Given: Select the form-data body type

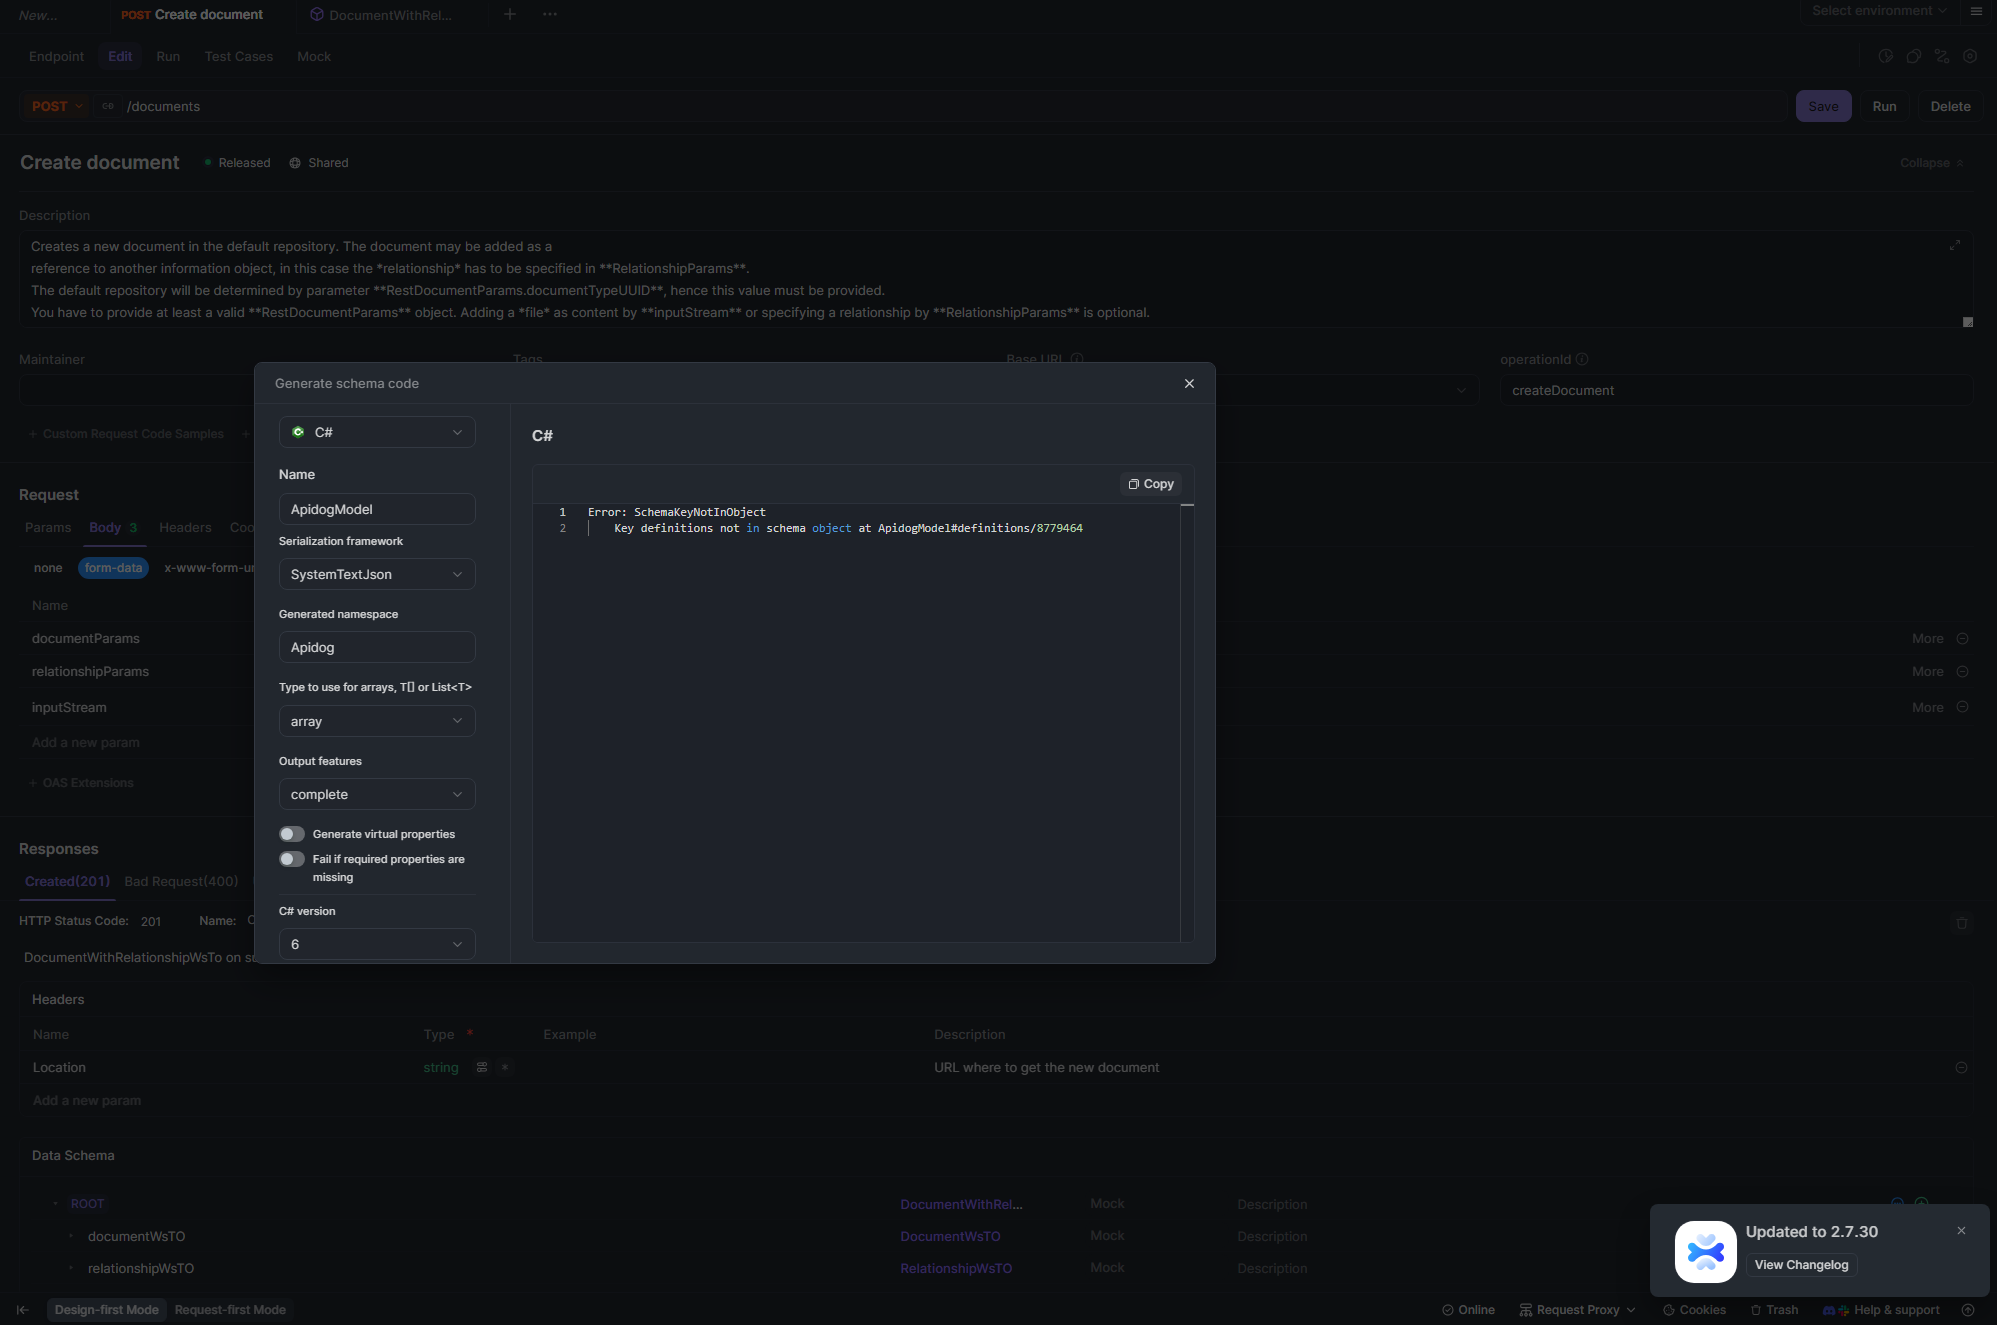Looking at the screenshot, I should 113,568.
